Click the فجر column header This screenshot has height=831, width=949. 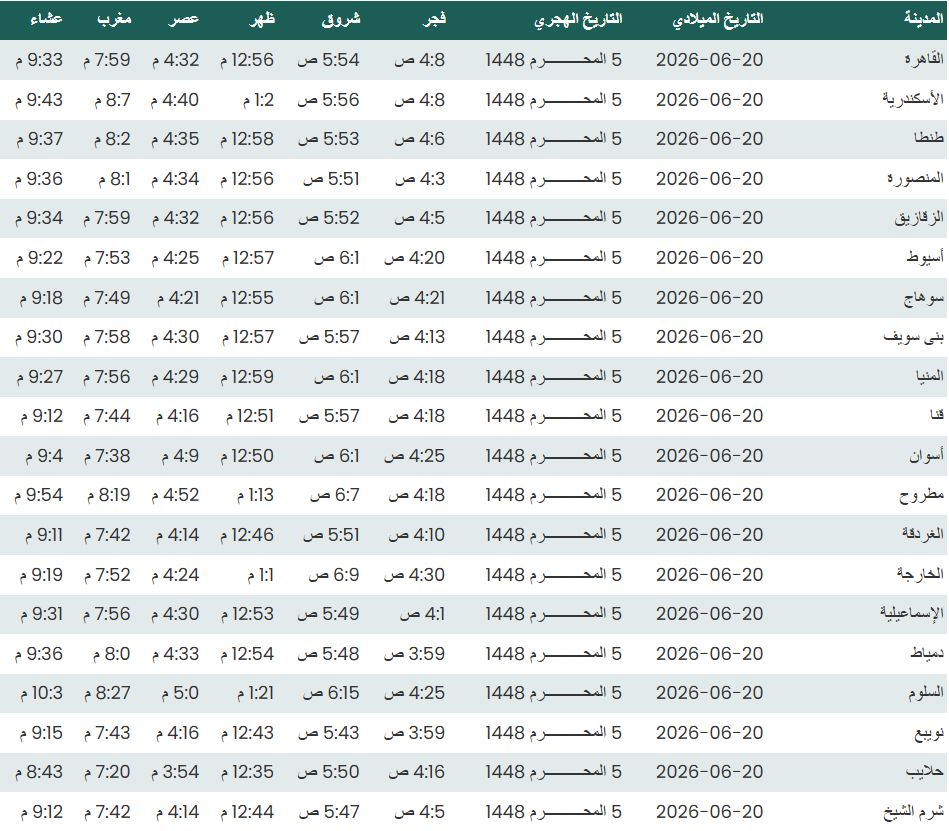pyautogui.click(x=435, y=19)
